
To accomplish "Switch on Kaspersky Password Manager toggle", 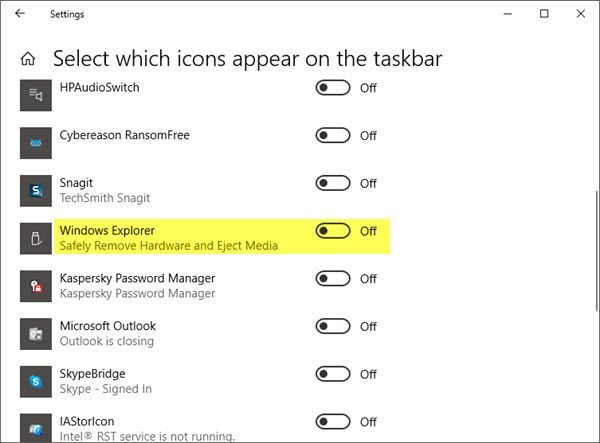I will point(333,279).
